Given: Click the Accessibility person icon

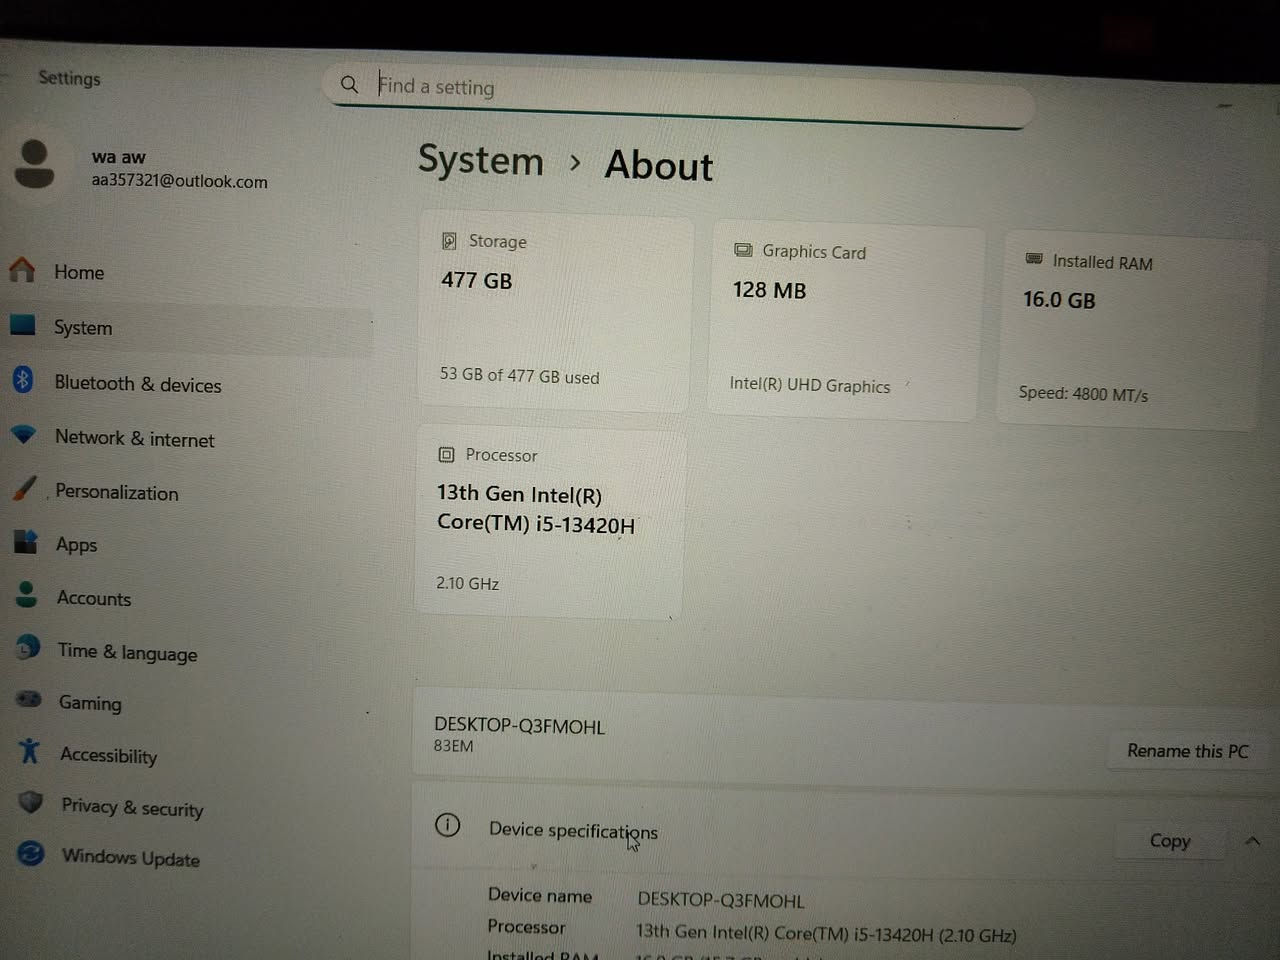Looking at the screenshot, I should point(27,753).
